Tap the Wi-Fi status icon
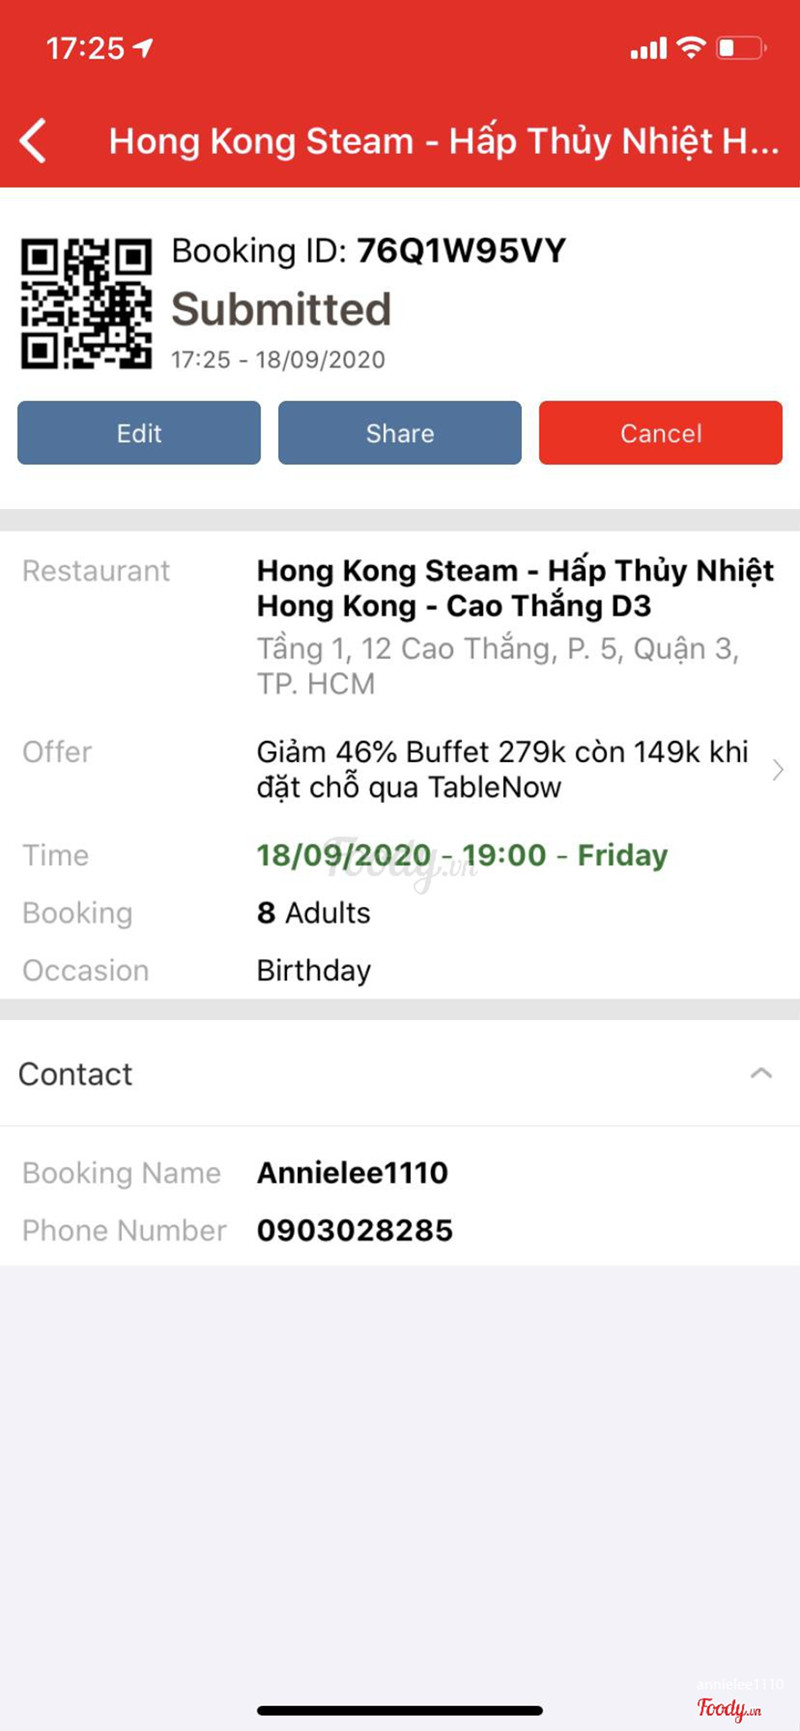This screenshot has width=800, height=1731. point(691,47)
